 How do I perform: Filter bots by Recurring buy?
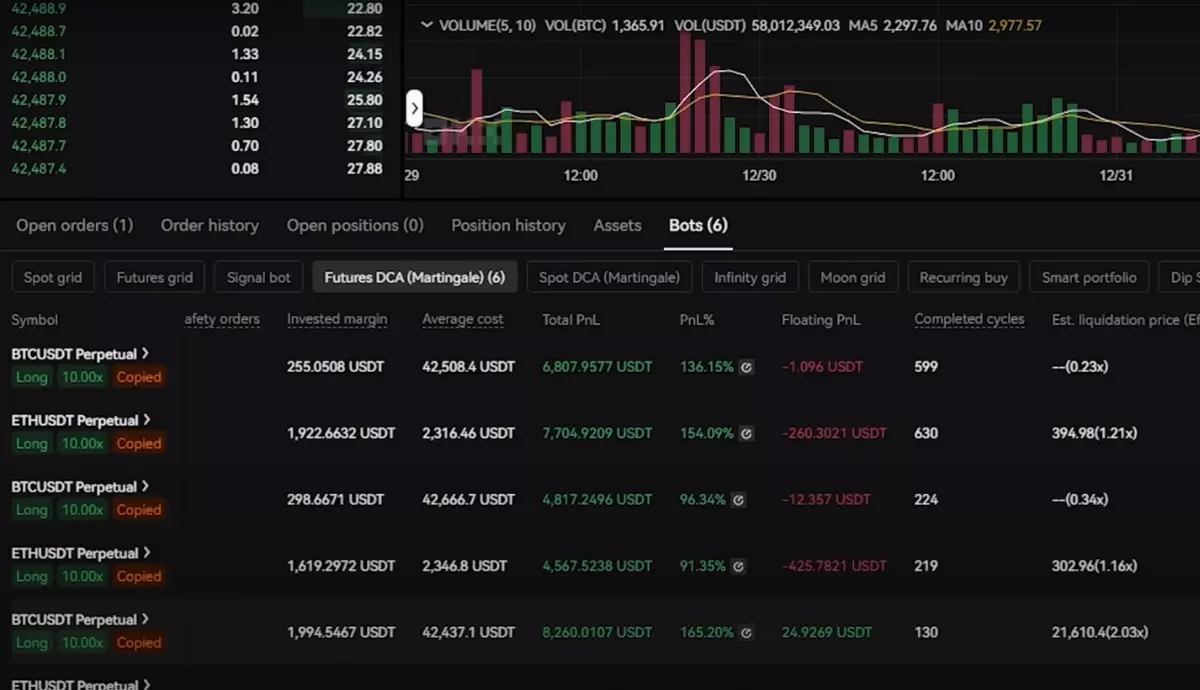pyautogui.click(x=964, y=277)
